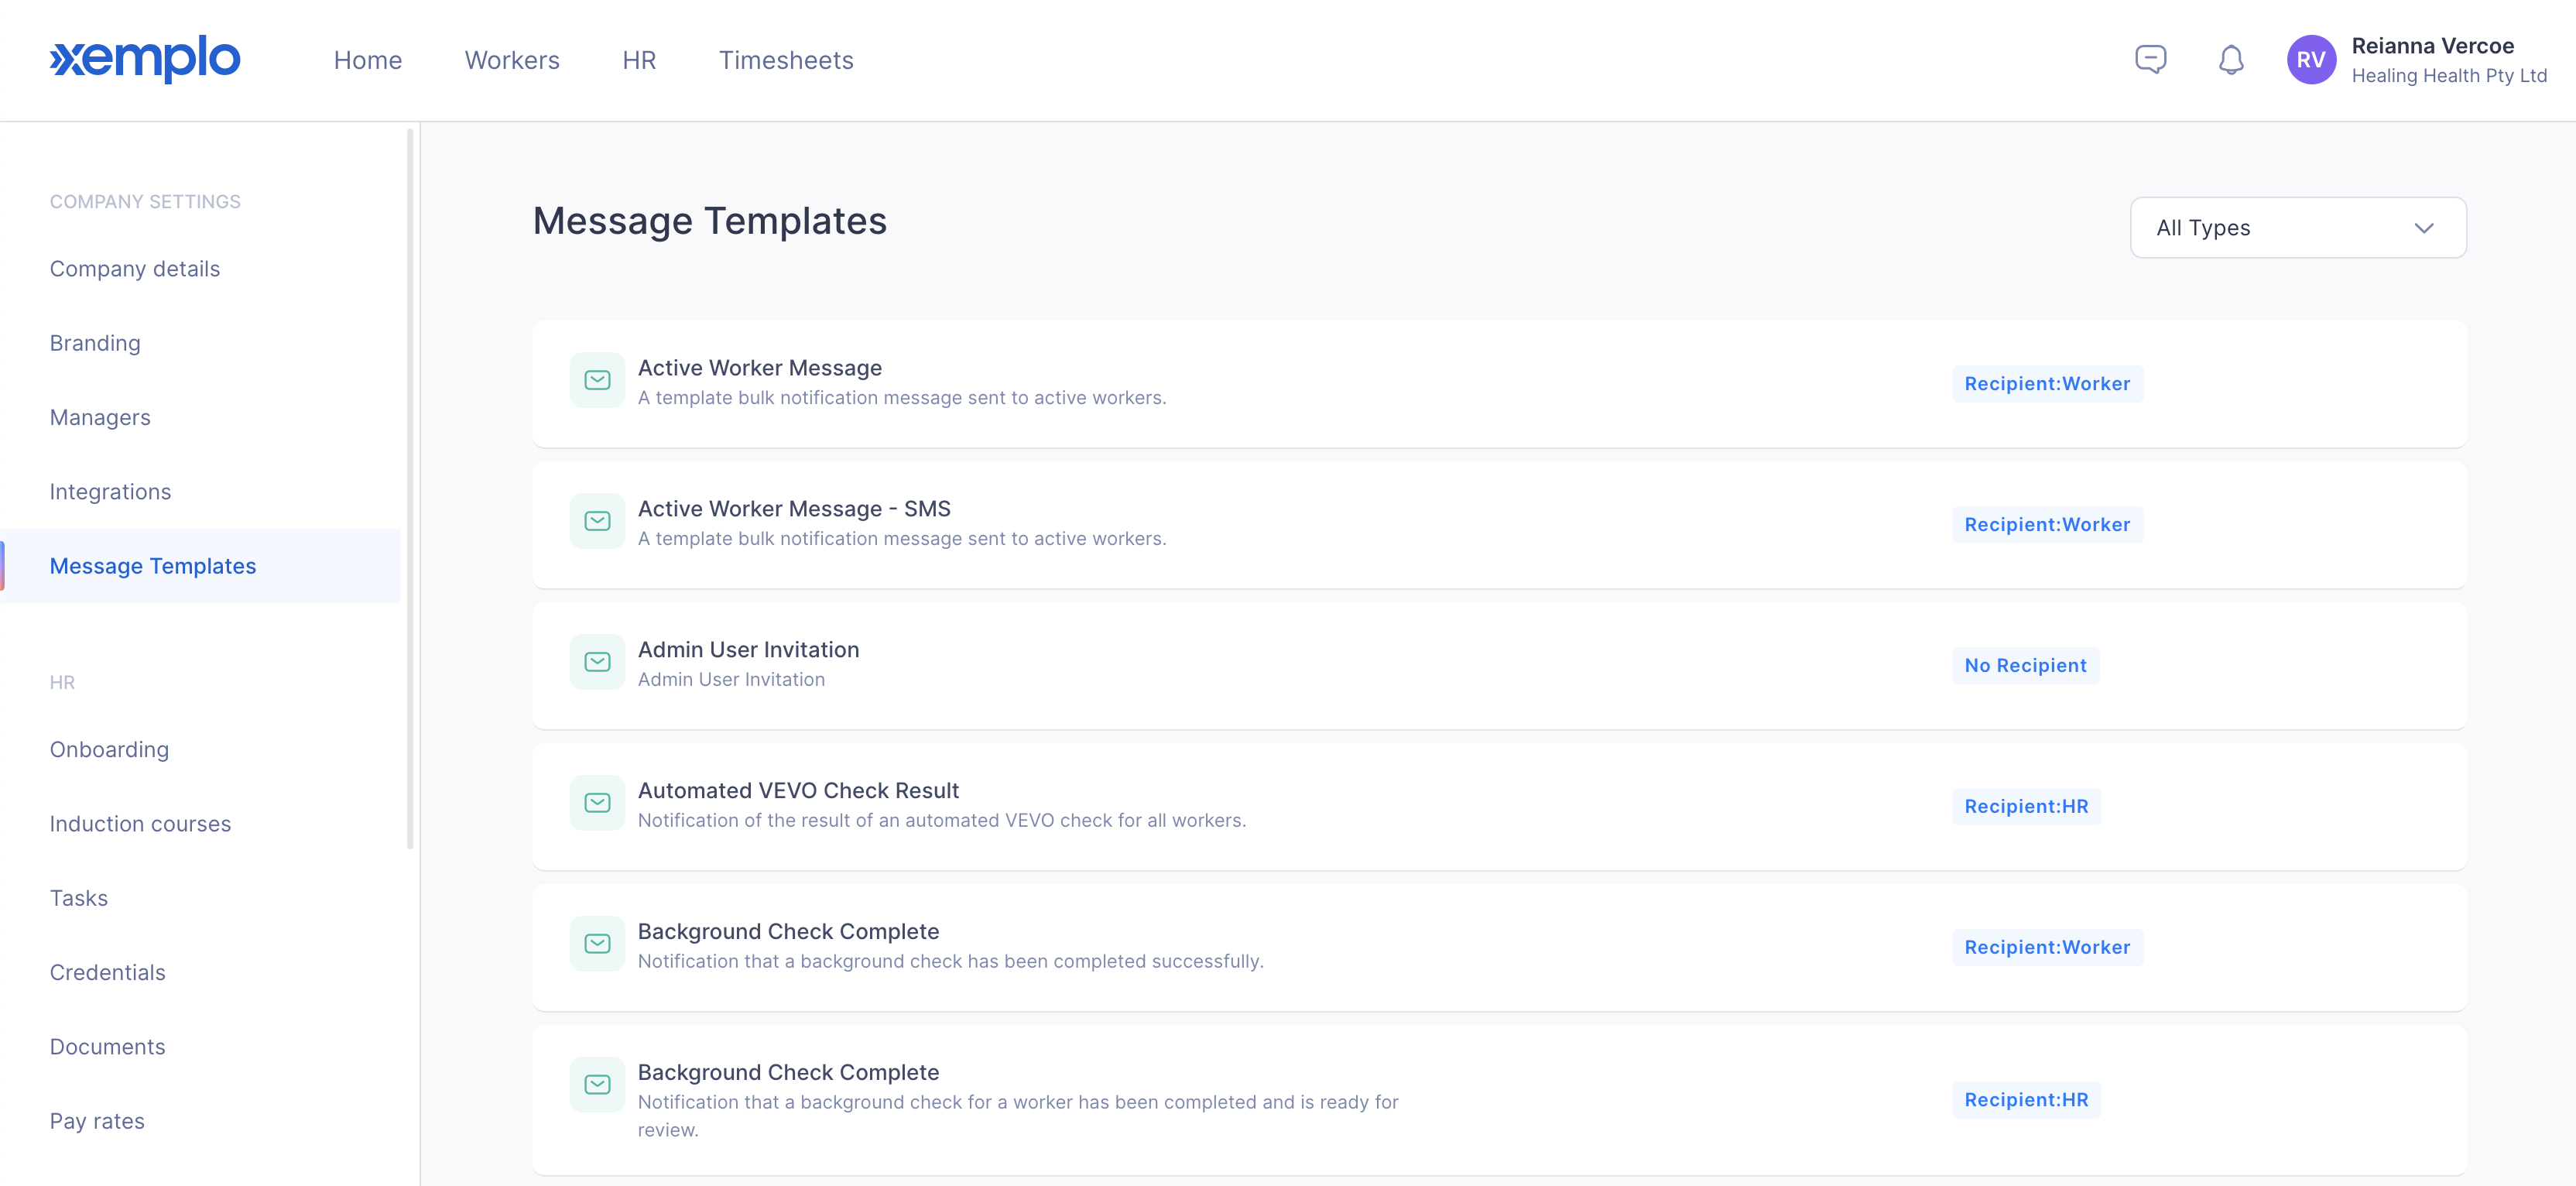This screenshot has width=2576, height=1186.
Task: Open the Admin User Invitation template title
Action: (x=748, y=650)
